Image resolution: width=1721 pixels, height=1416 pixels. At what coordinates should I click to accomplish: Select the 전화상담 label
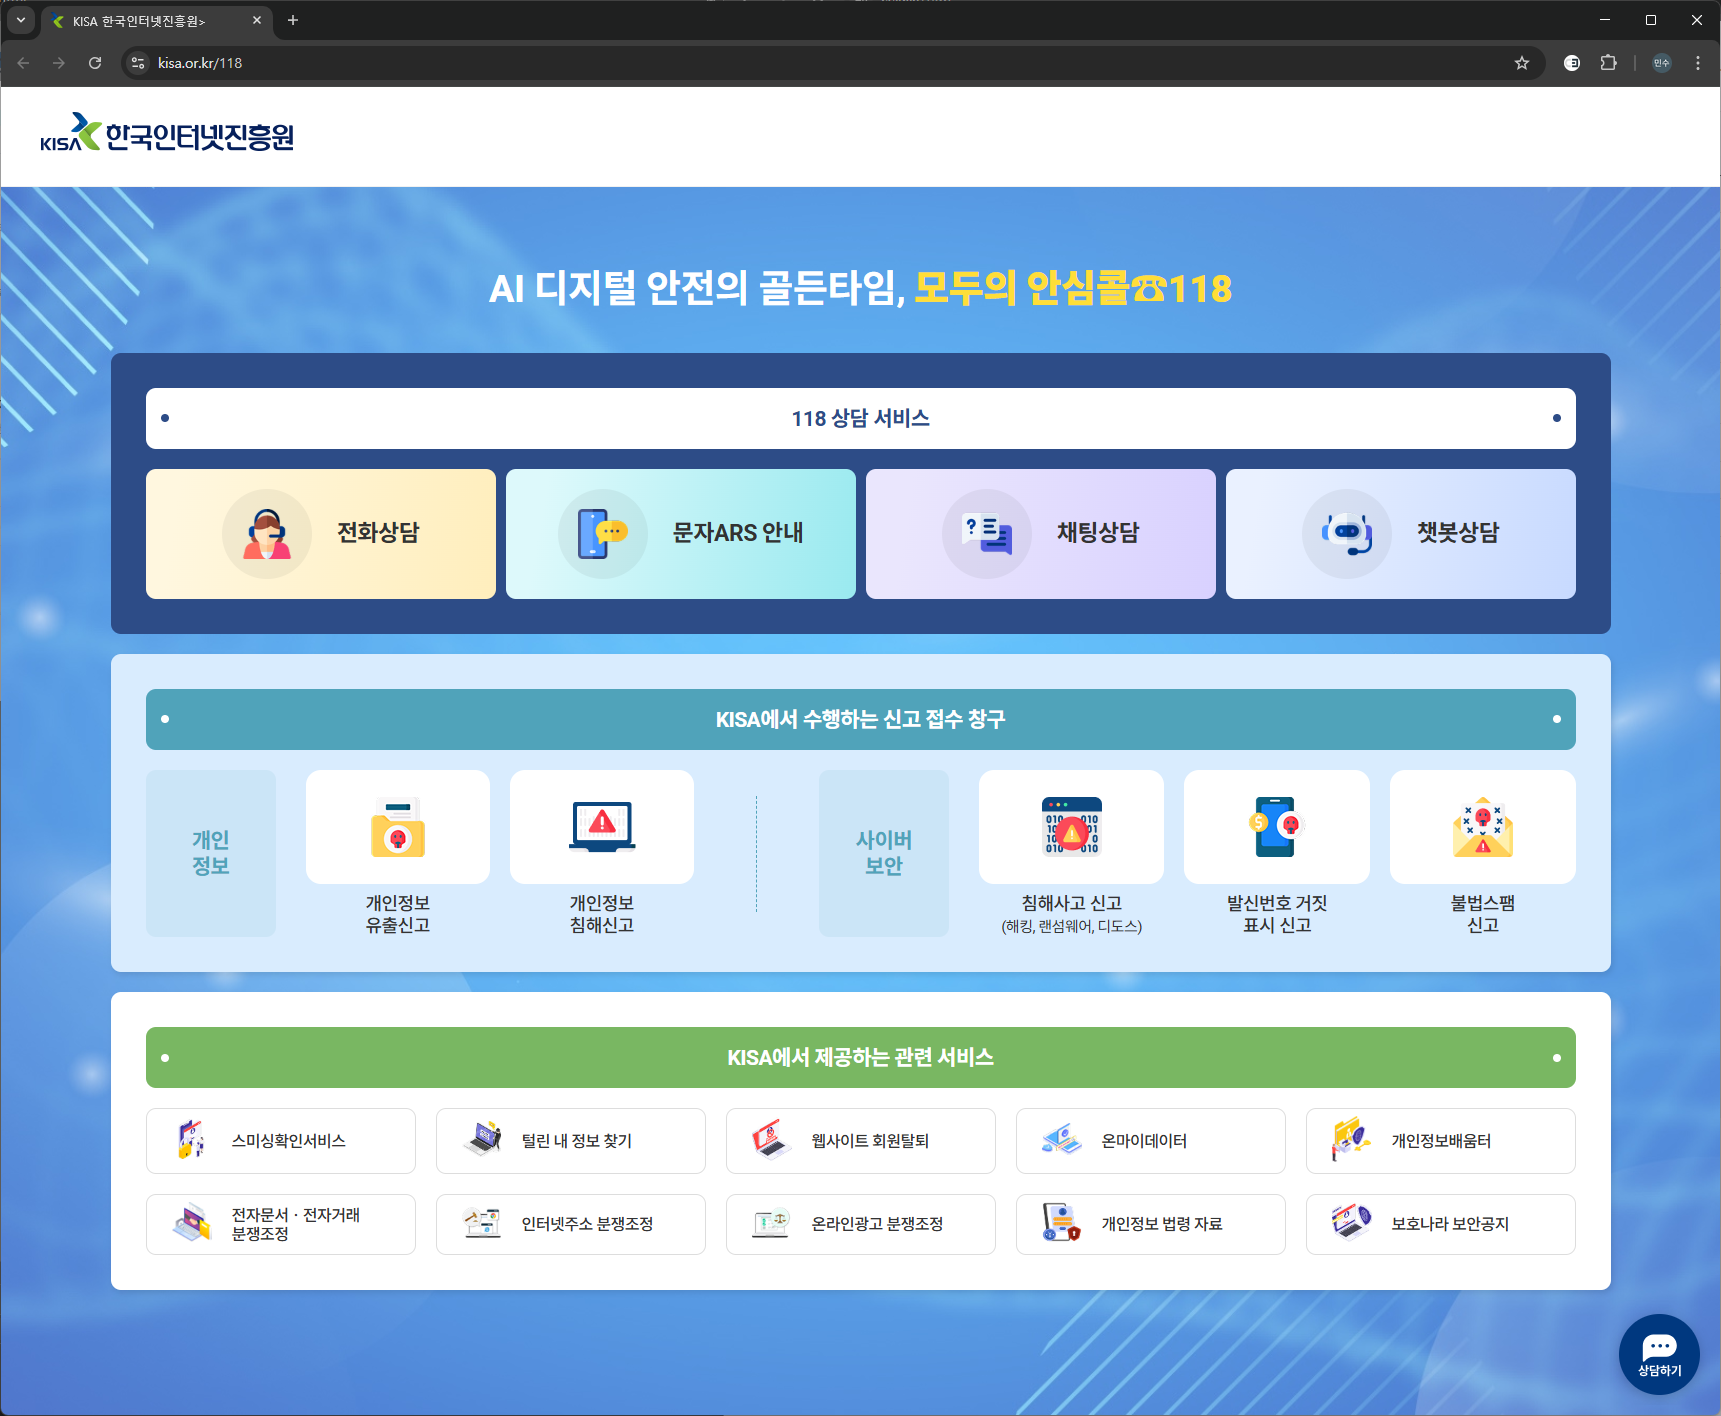tap(378, 533)
